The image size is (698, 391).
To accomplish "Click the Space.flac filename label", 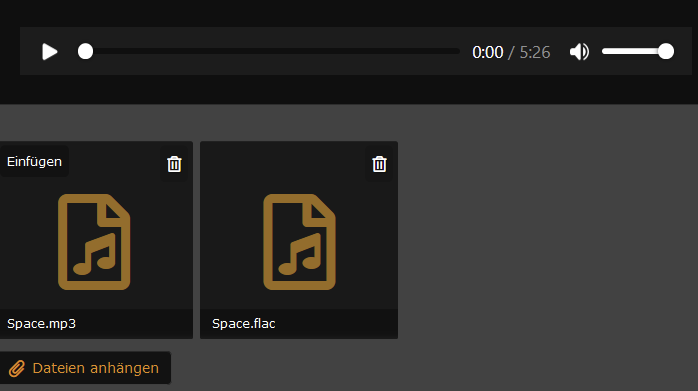I will pyautogui.click(x=243, y=323).
